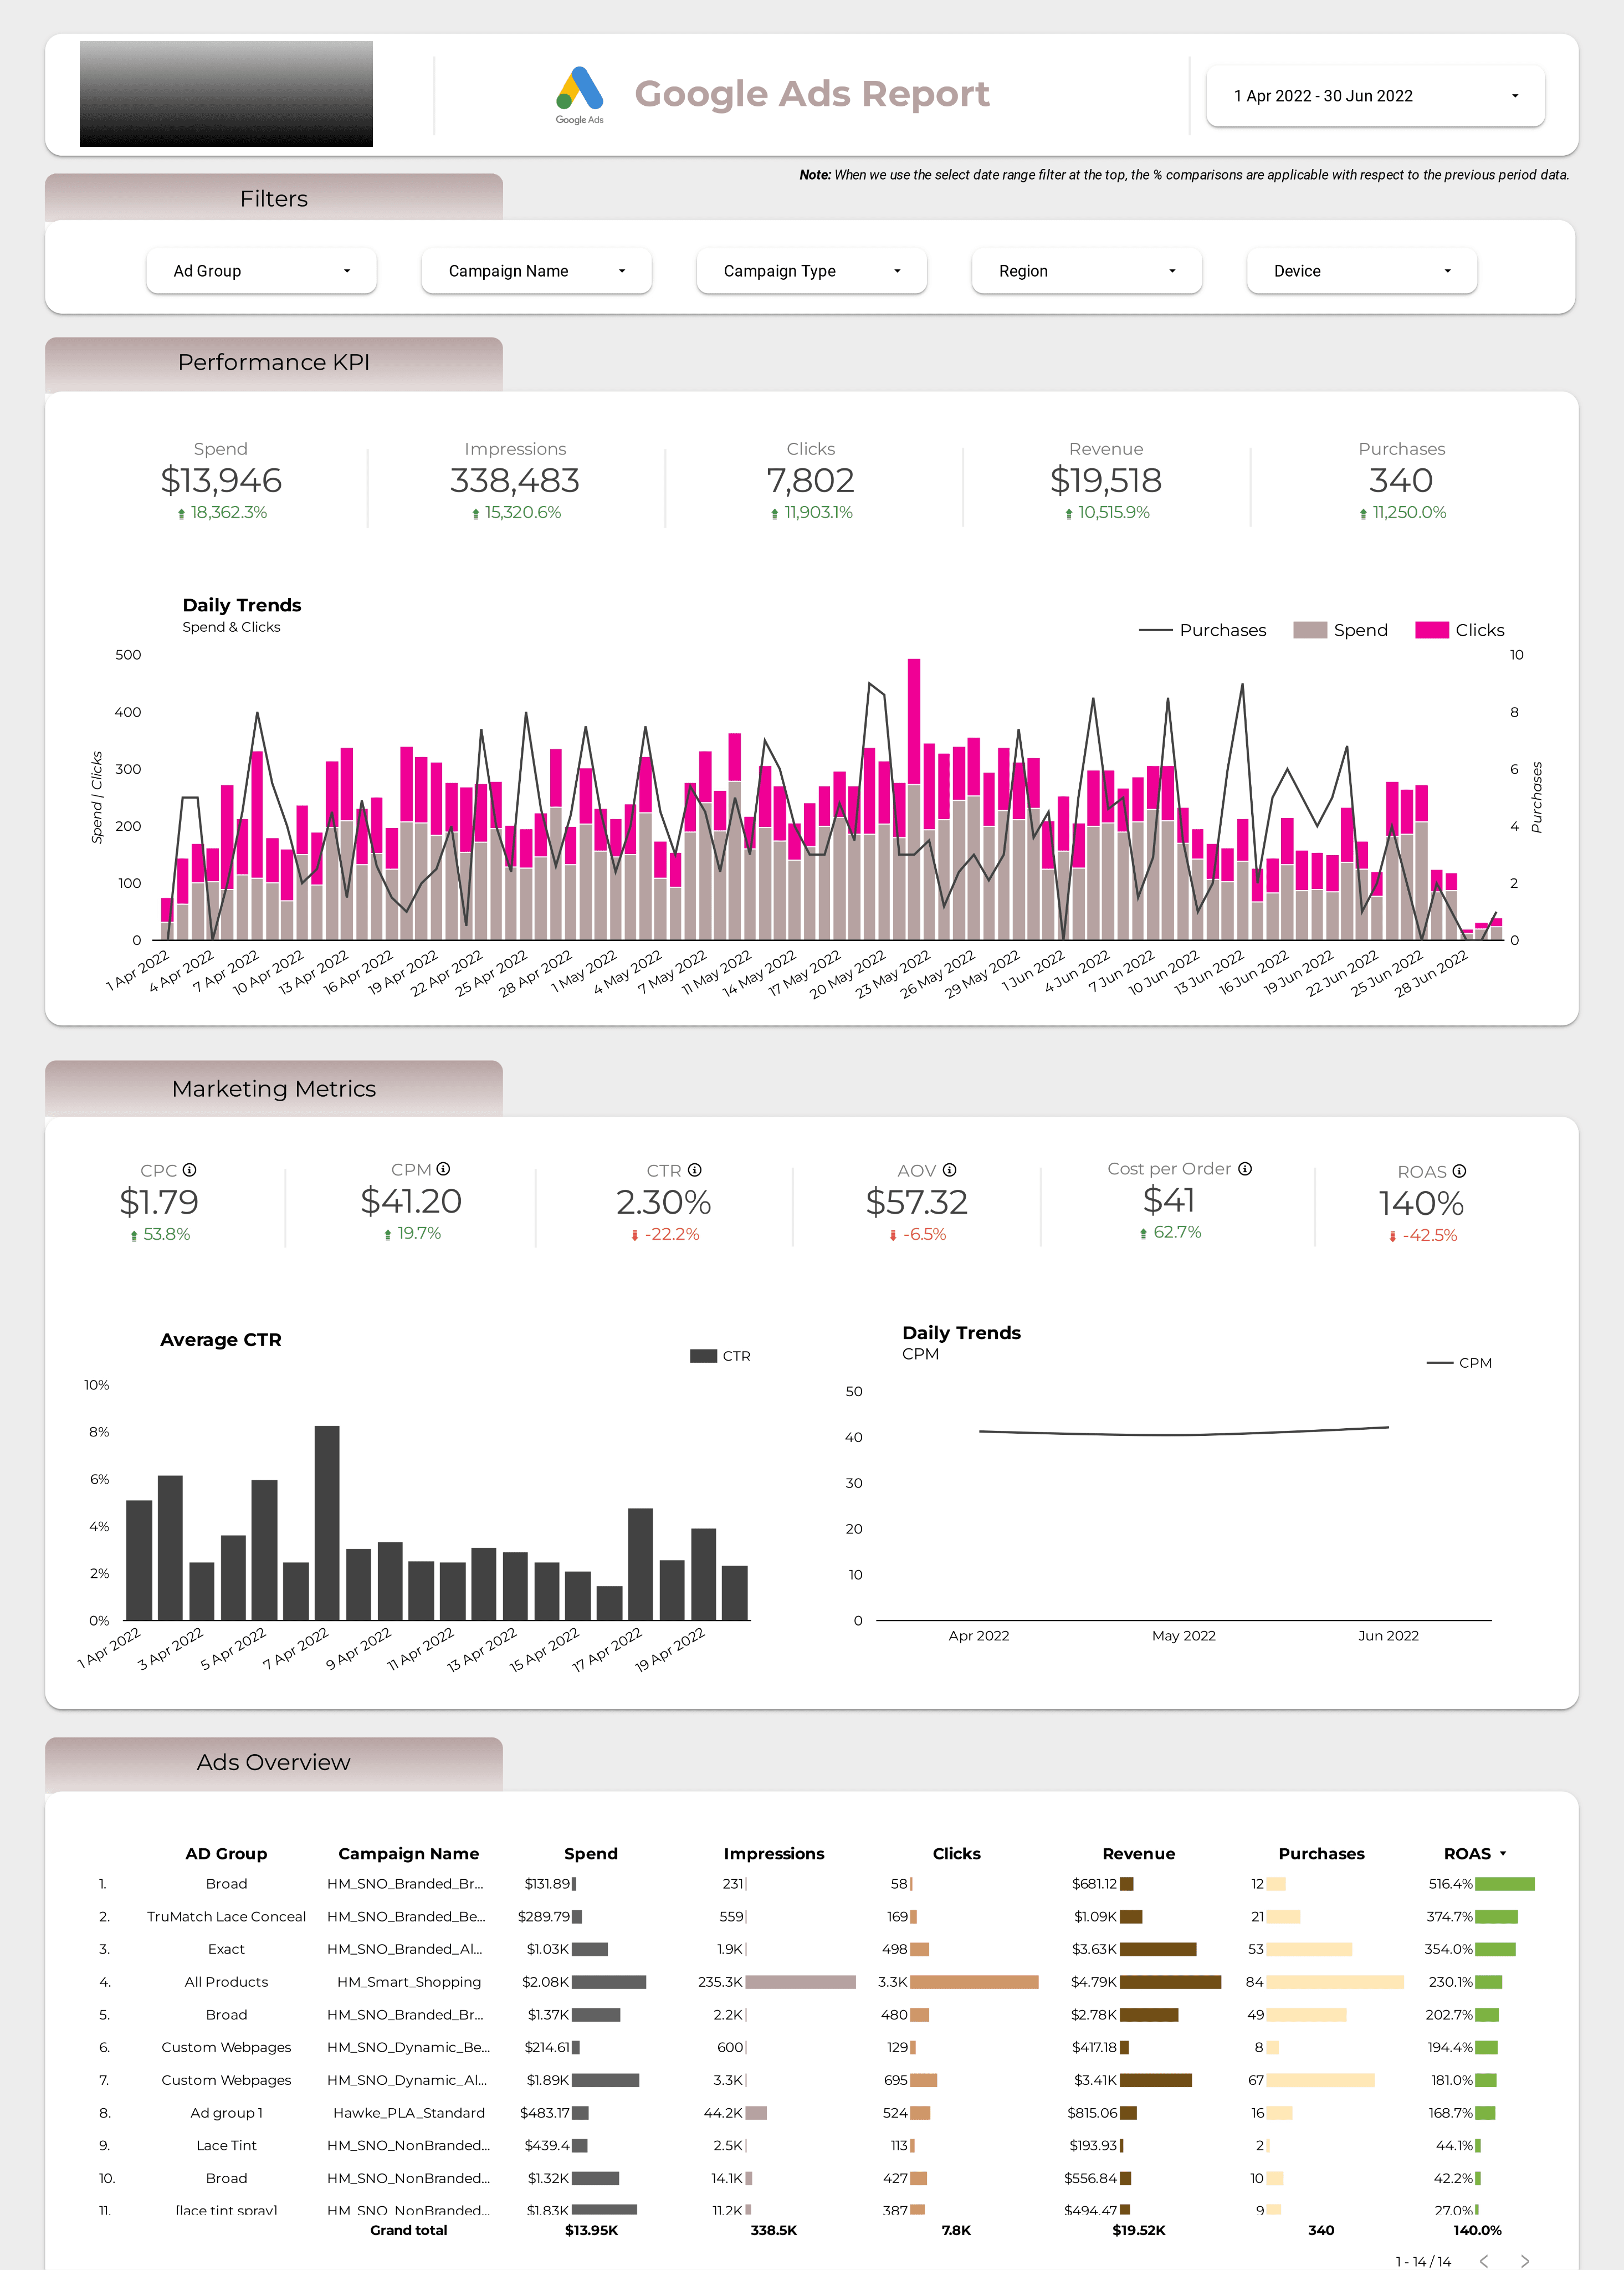Sort table by ROAS column header
This screenshot has height=2270, width=1624.
click(1467, 1853)
